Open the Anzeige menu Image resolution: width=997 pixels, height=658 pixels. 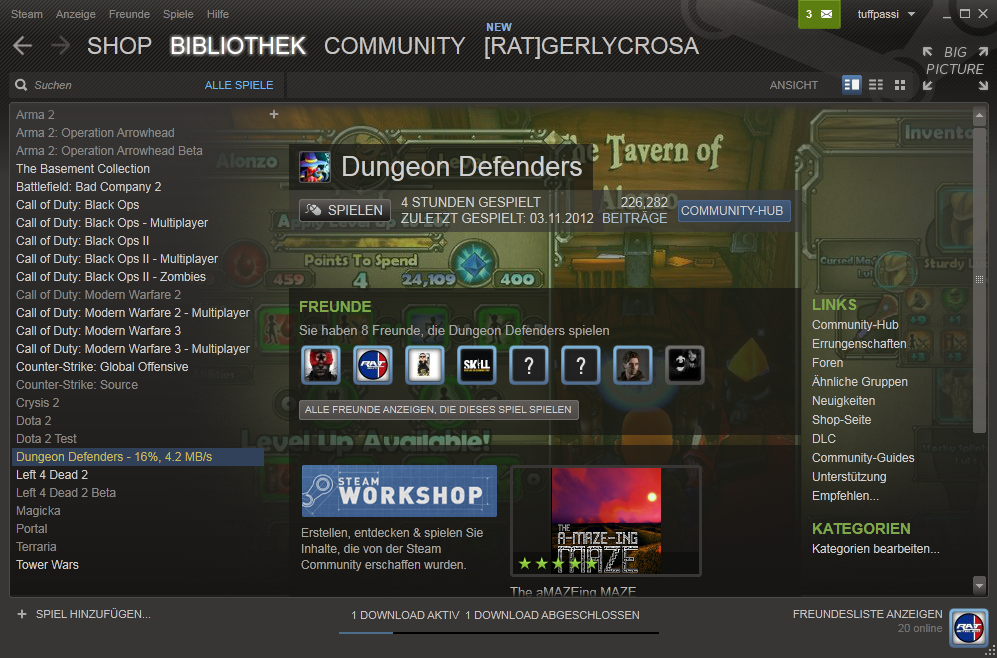click(x=76, y=14)
